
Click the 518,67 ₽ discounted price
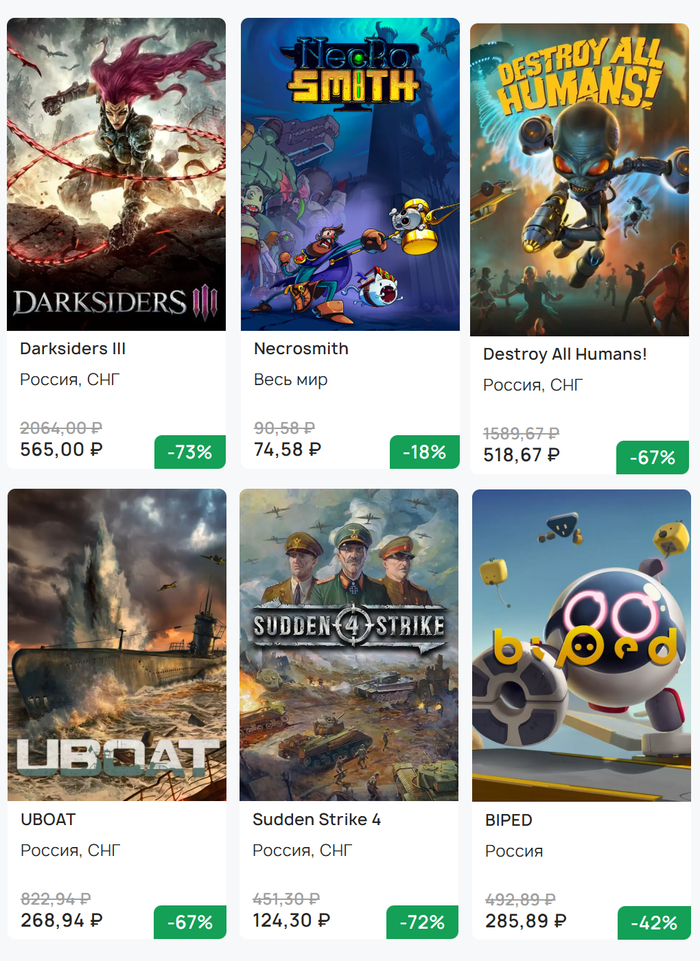point(521,455)
